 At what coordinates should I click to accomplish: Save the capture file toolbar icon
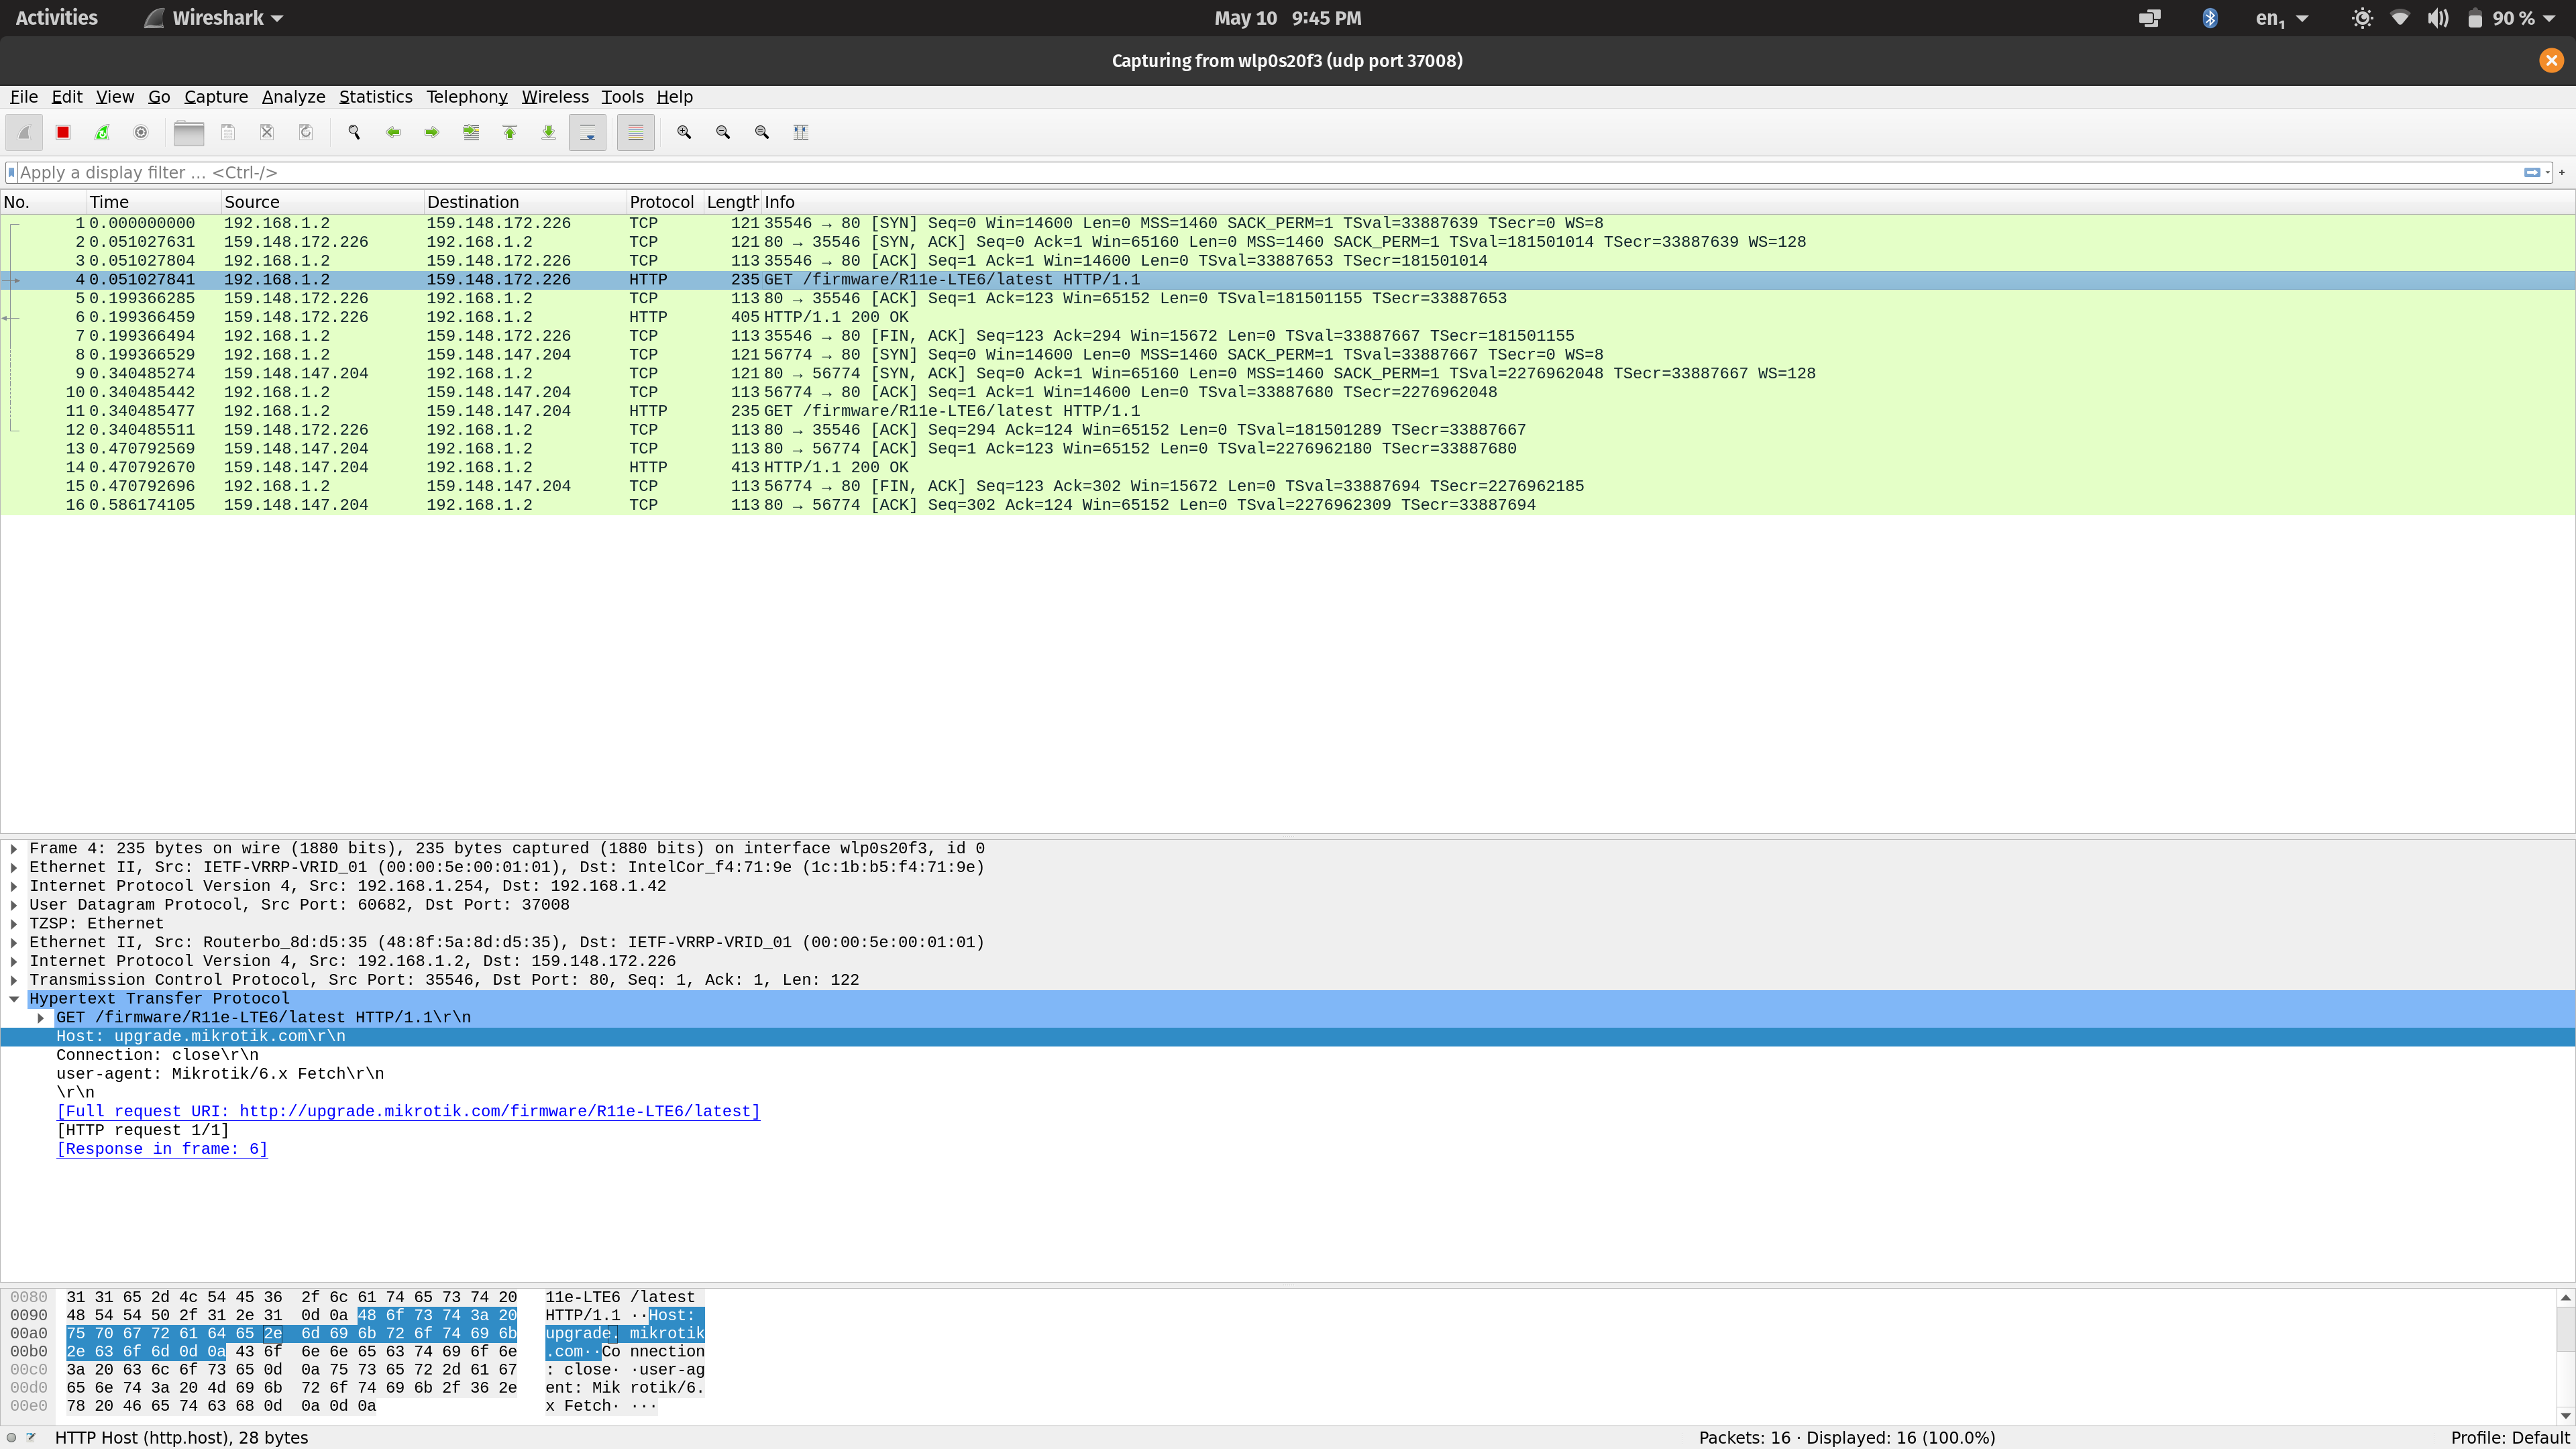pyautogui.click(x=228, y=132)
